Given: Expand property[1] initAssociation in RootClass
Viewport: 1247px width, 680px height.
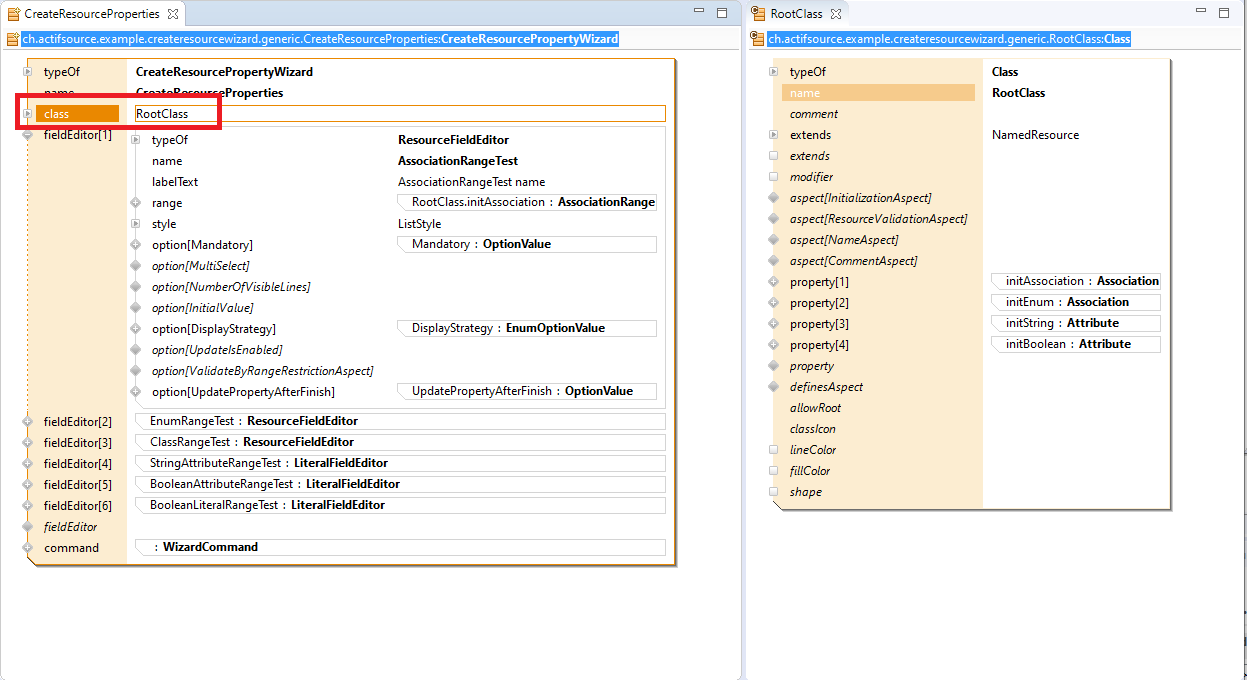Looking at the screenshot, I should pyautogui.click(x=773, y=282).
